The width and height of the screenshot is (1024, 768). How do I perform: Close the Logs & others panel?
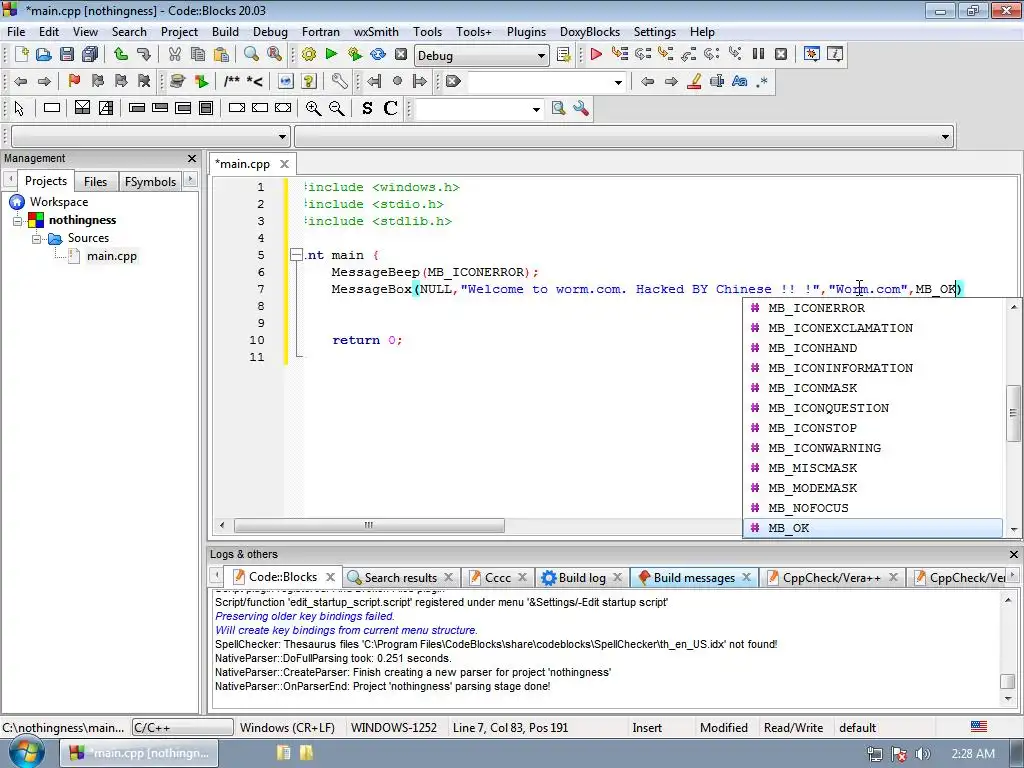(1014, 554)
